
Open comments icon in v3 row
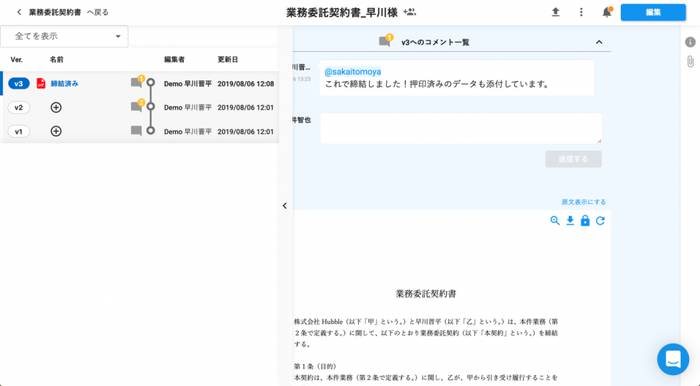tap(137, 82)
